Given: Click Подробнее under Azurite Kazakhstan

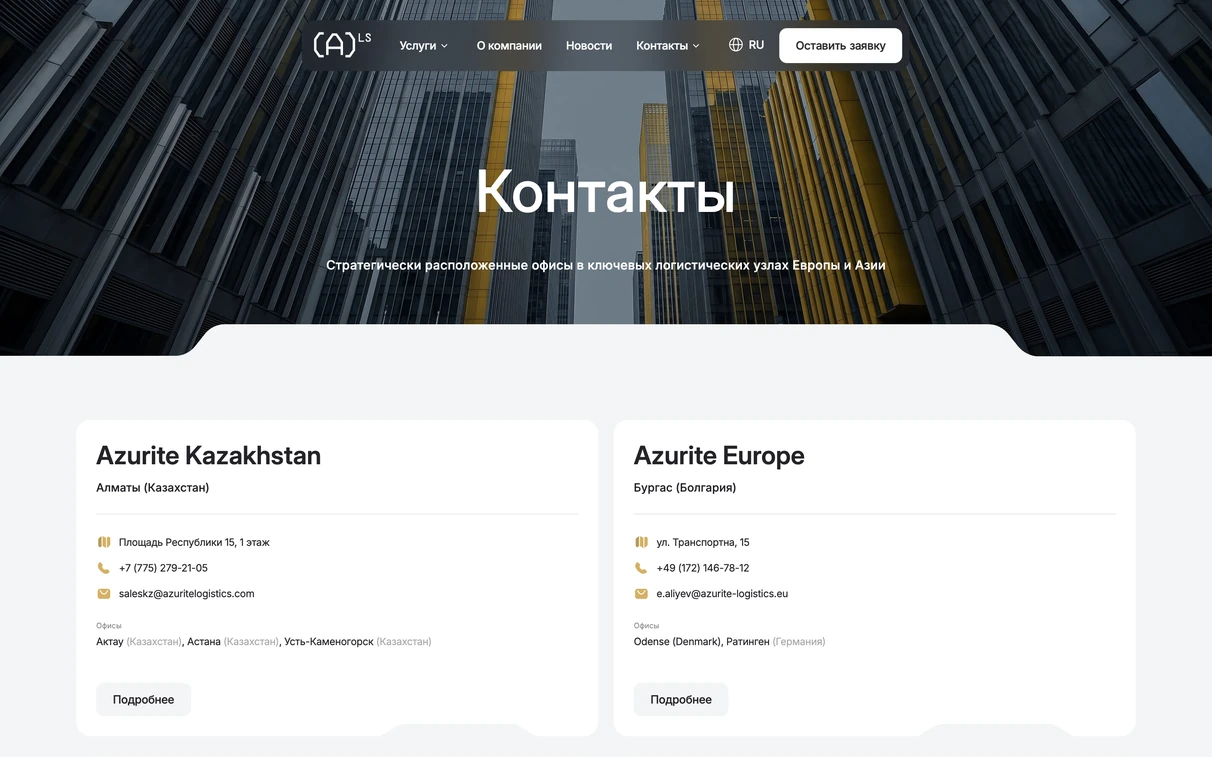Looking at the screenshot, I should pos(143,700).
